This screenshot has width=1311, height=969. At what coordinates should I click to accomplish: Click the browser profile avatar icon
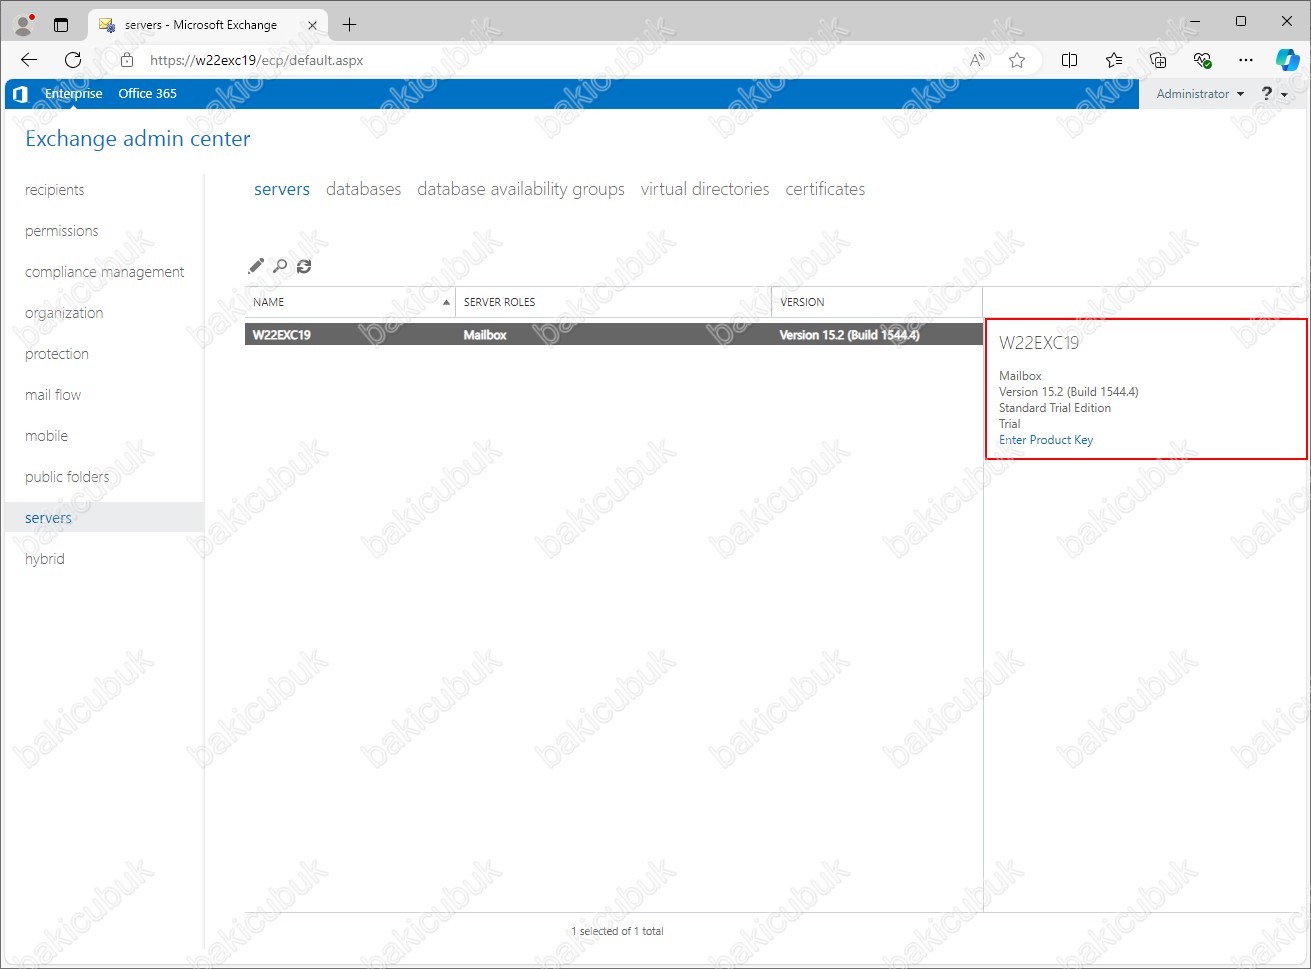coord(23,24)
